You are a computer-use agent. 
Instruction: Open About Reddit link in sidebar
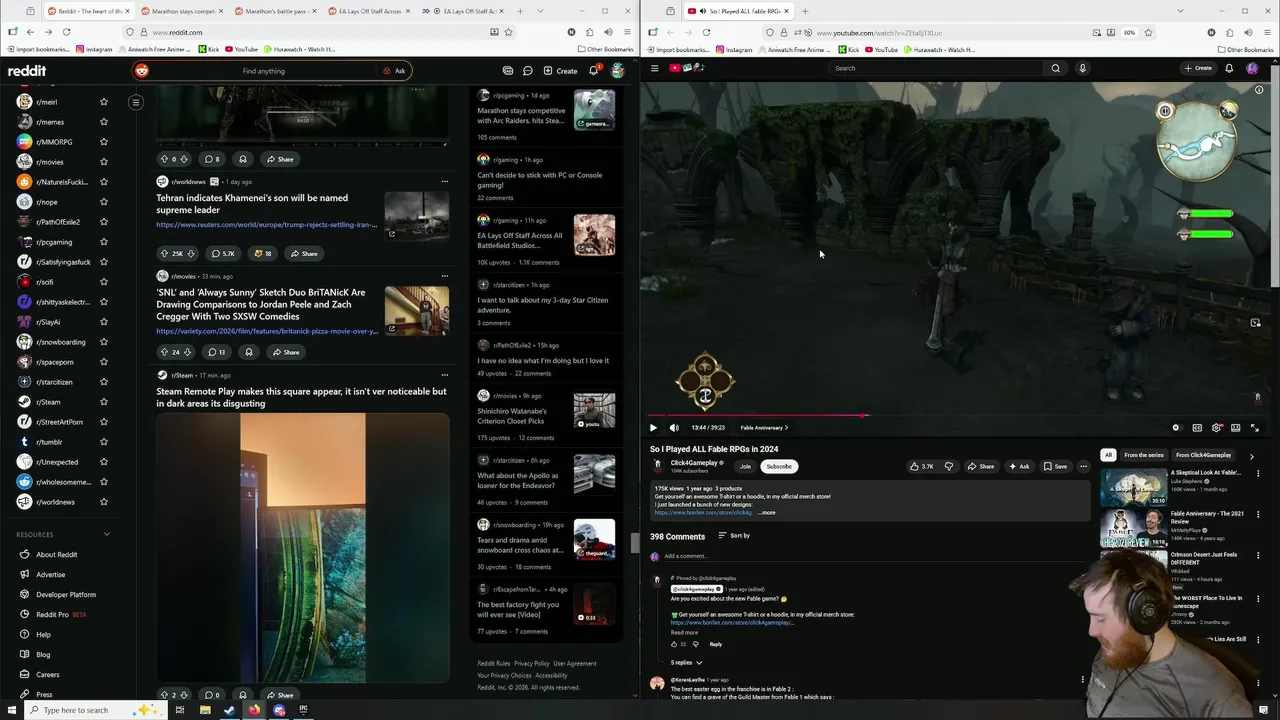point(57,554)
